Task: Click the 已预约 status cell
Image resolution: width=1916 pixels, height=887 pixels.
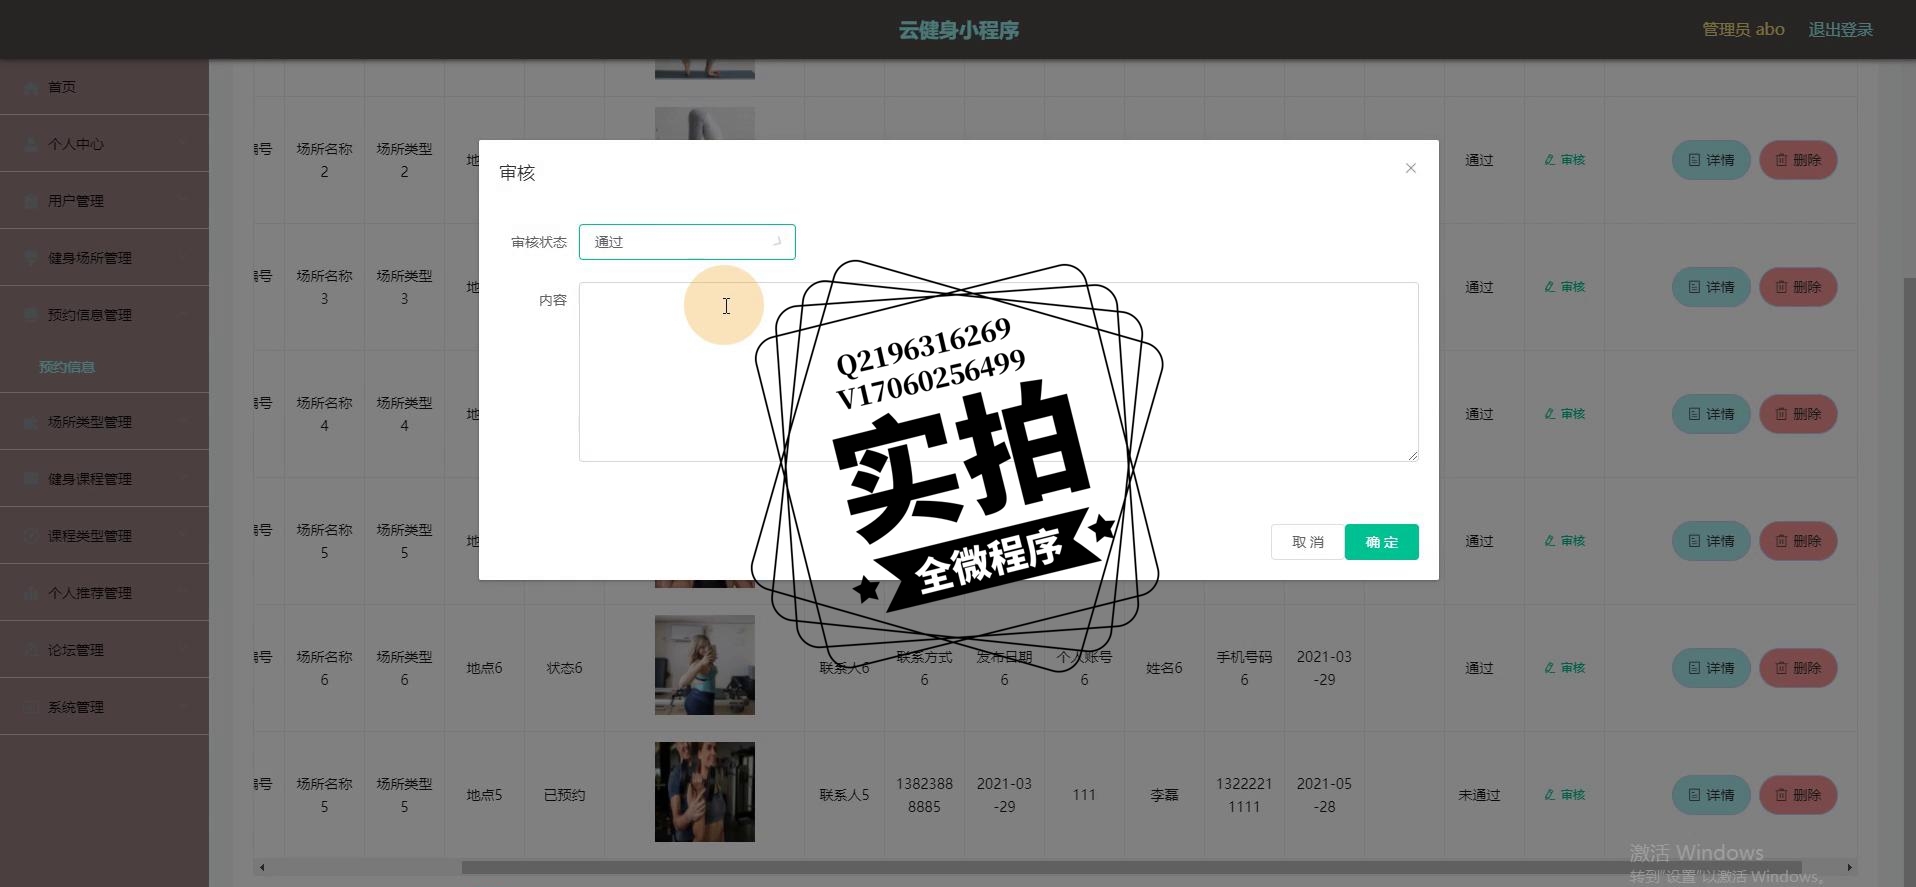Action: (x=564, y=795)
